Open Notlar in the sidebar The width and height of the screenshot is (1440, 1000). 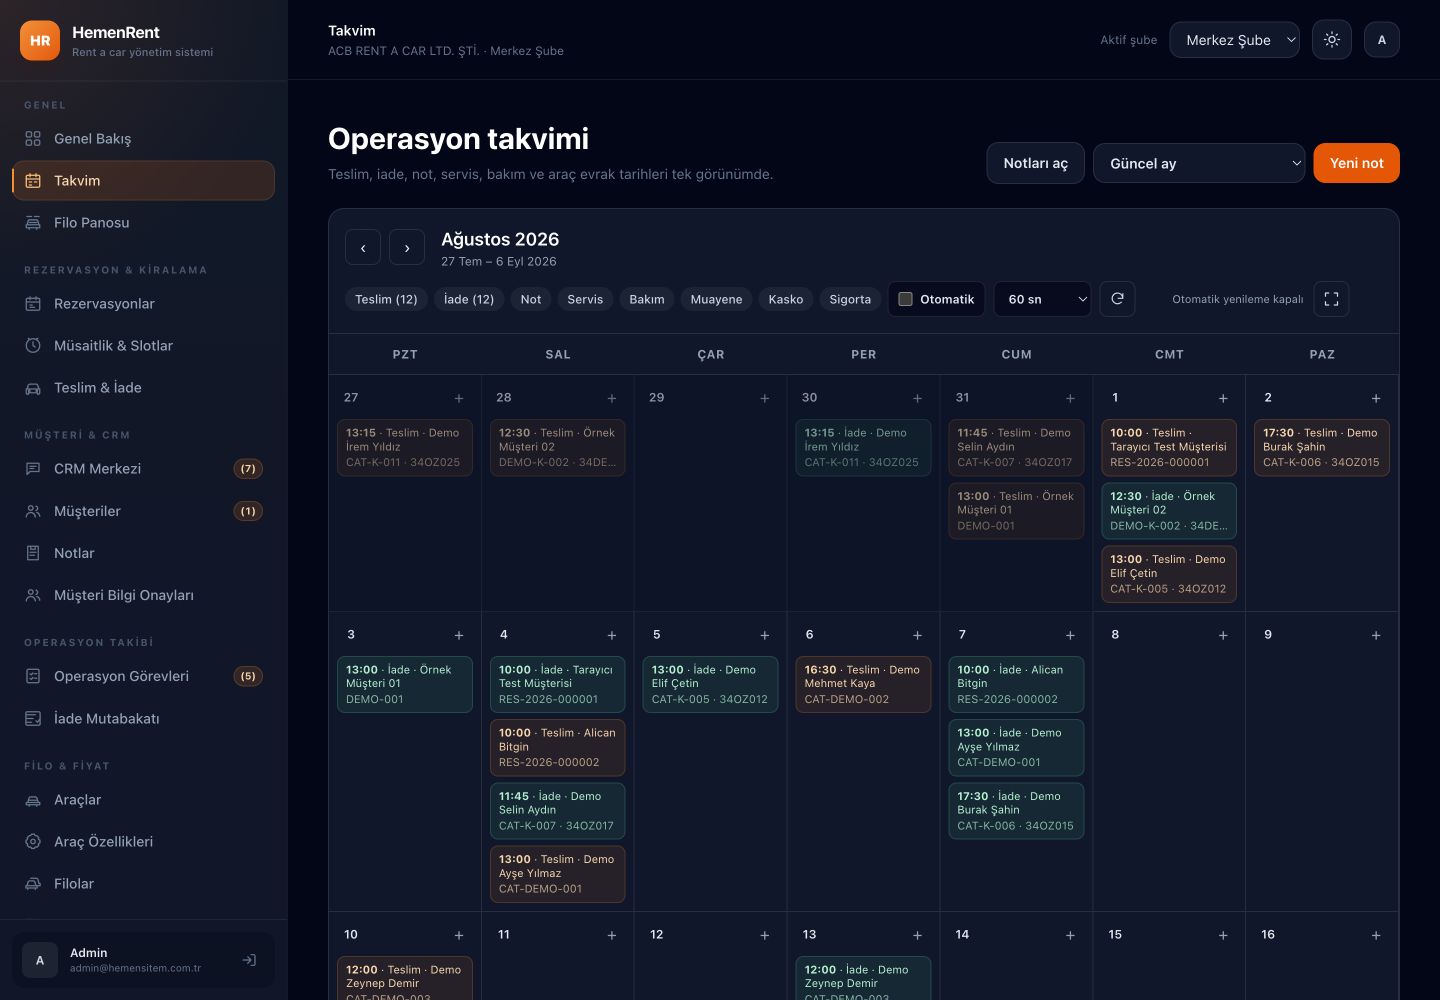click(144, 553)
